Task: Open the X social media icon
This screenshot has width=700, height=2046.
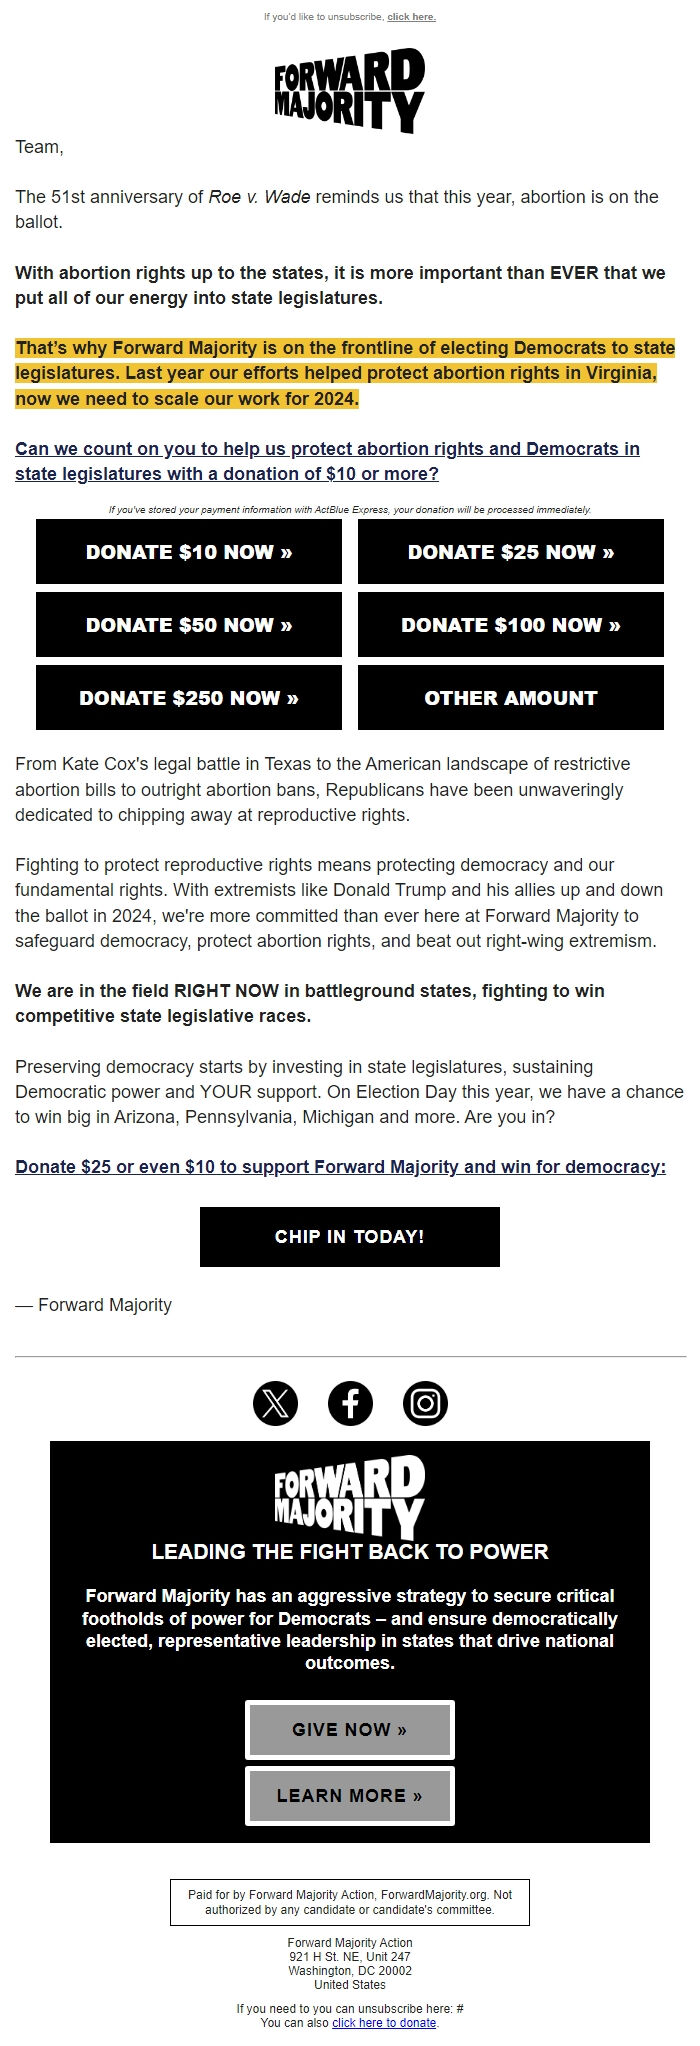Action: pos(274,1403)
